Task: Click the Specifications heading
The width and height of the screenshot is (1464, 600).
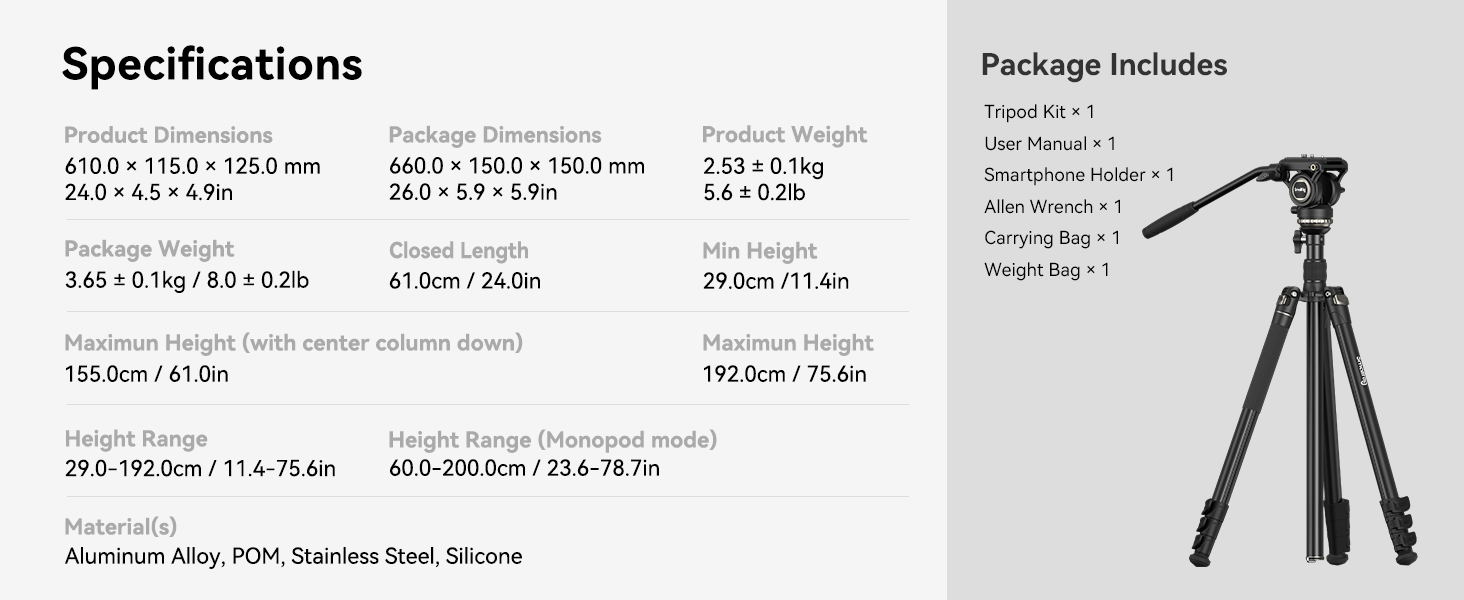Action: 212,64
